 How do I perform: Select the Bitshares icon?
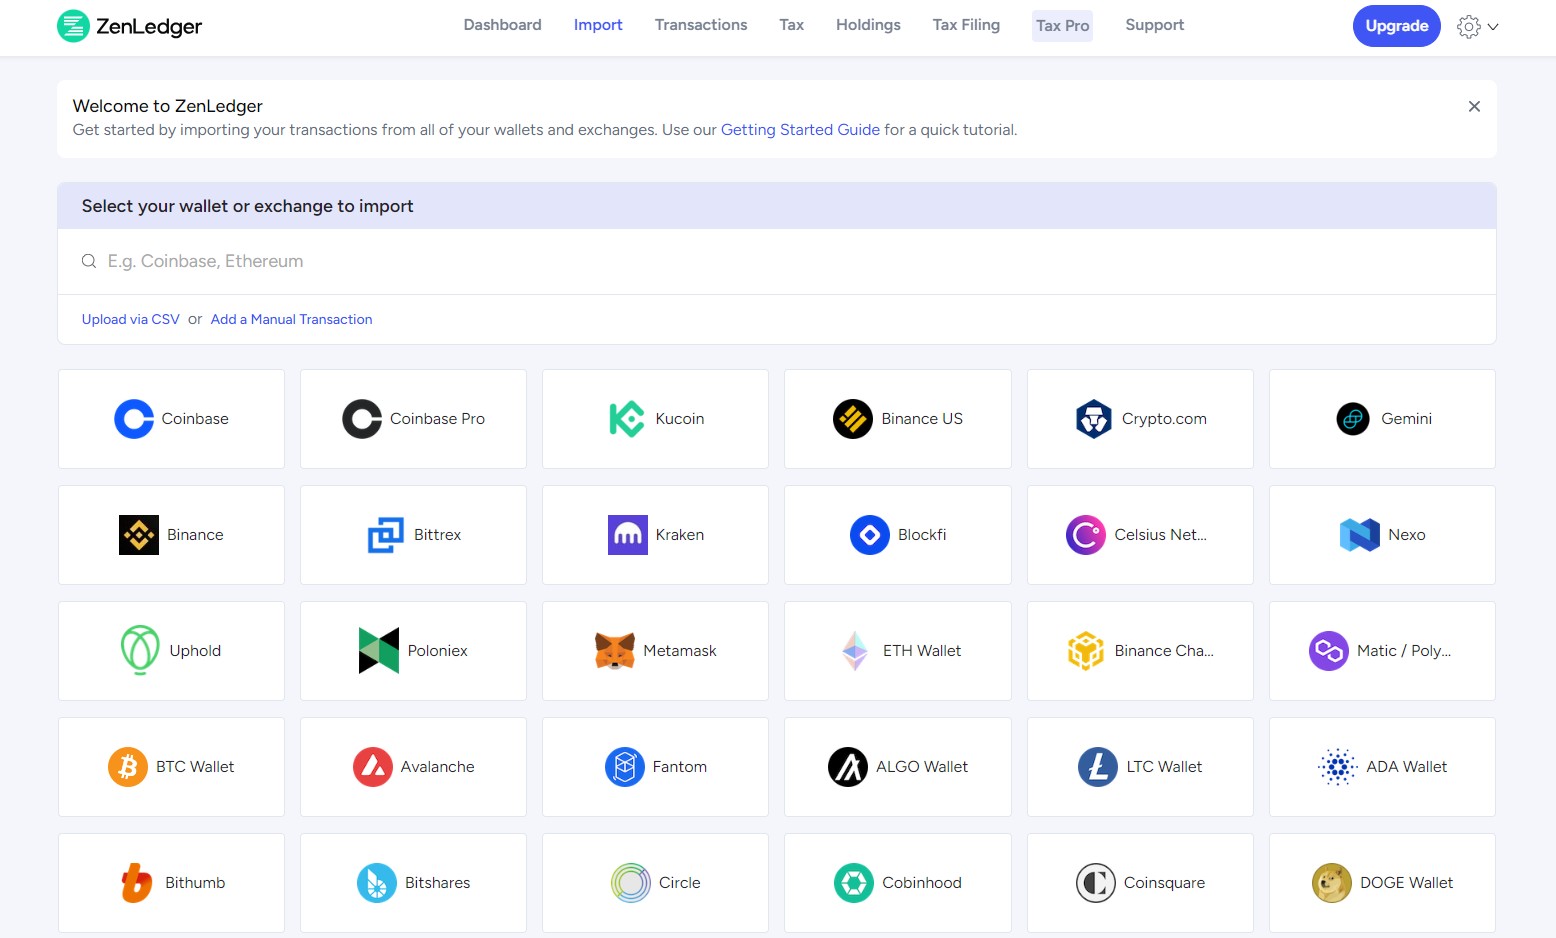377,883
